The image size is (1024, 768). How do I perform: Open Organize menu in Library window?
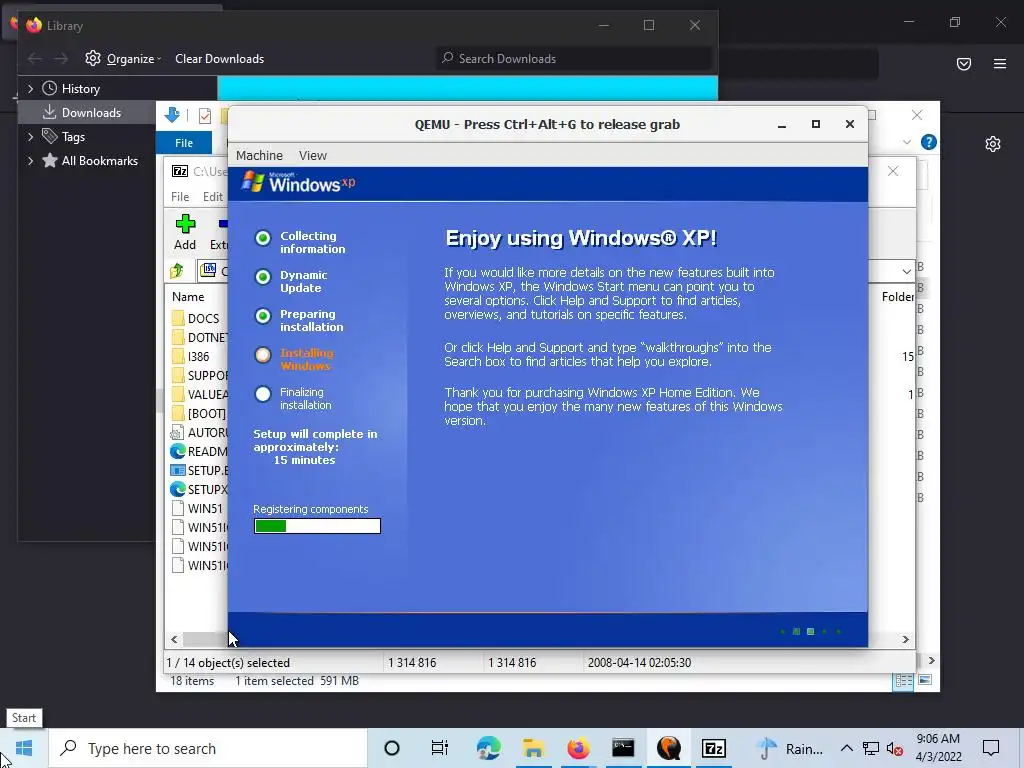click(134, 59)
